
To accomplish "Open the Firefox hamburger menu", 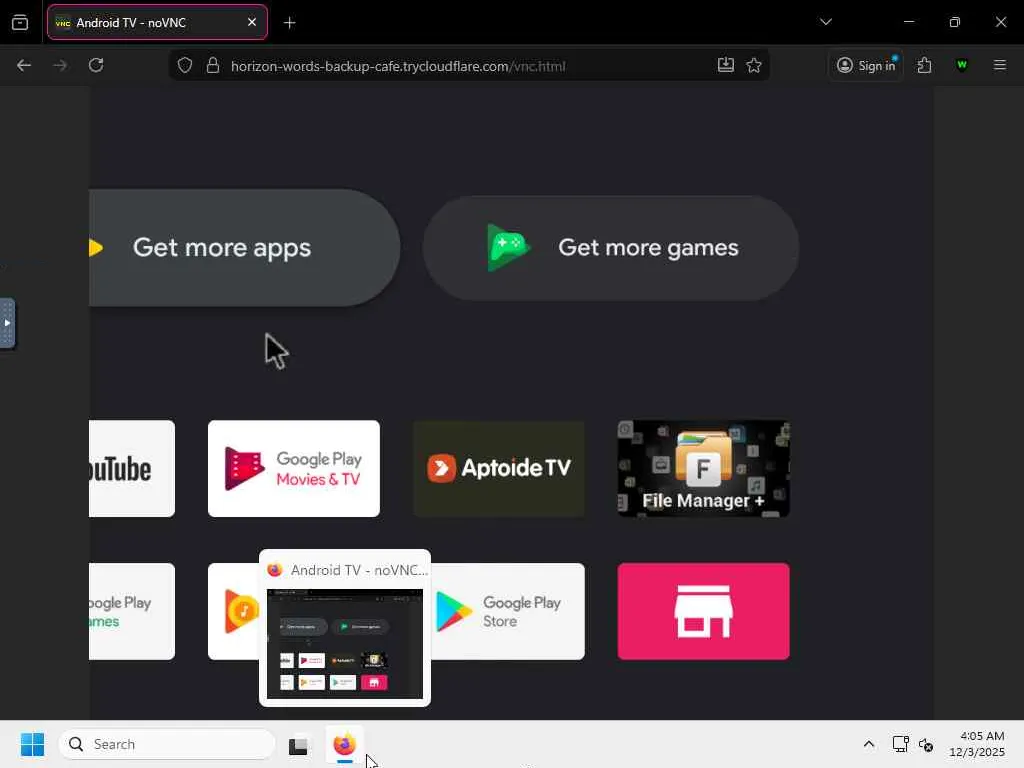I will pos(999,65).
